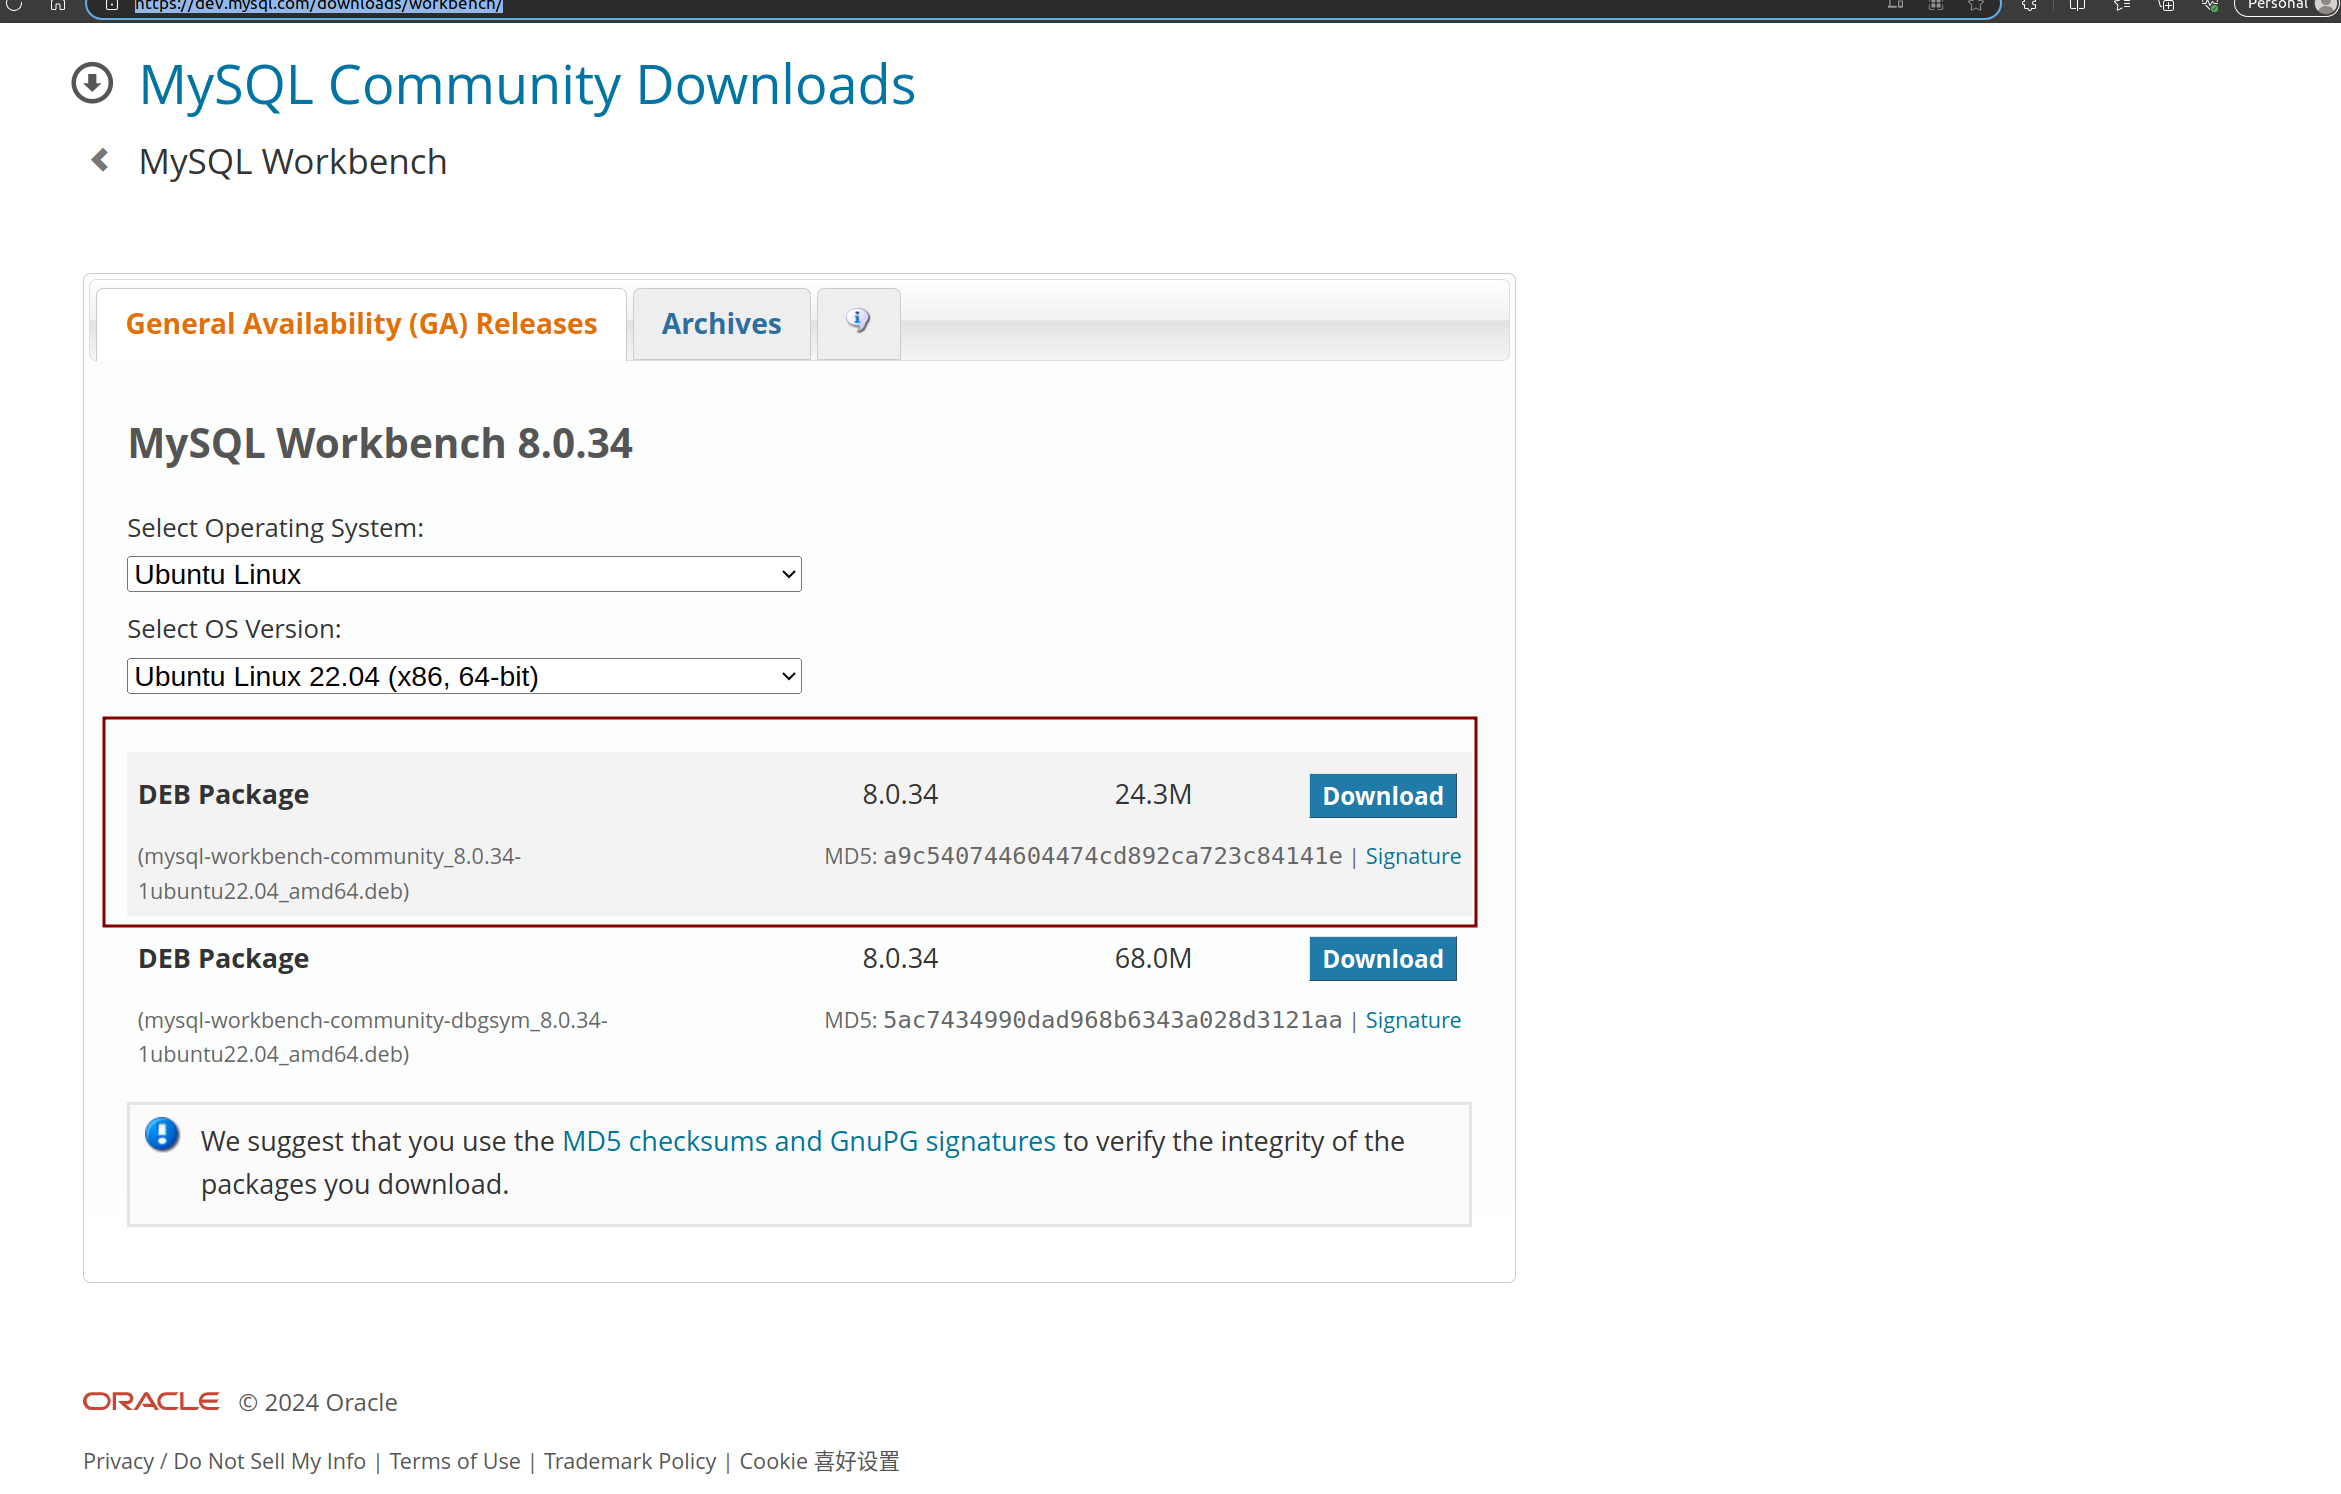Image resolution: width=2341 pixels, height=1494 pixels.
Task: Download the 24.3M DEB Package
Action: click(1382, 796)
